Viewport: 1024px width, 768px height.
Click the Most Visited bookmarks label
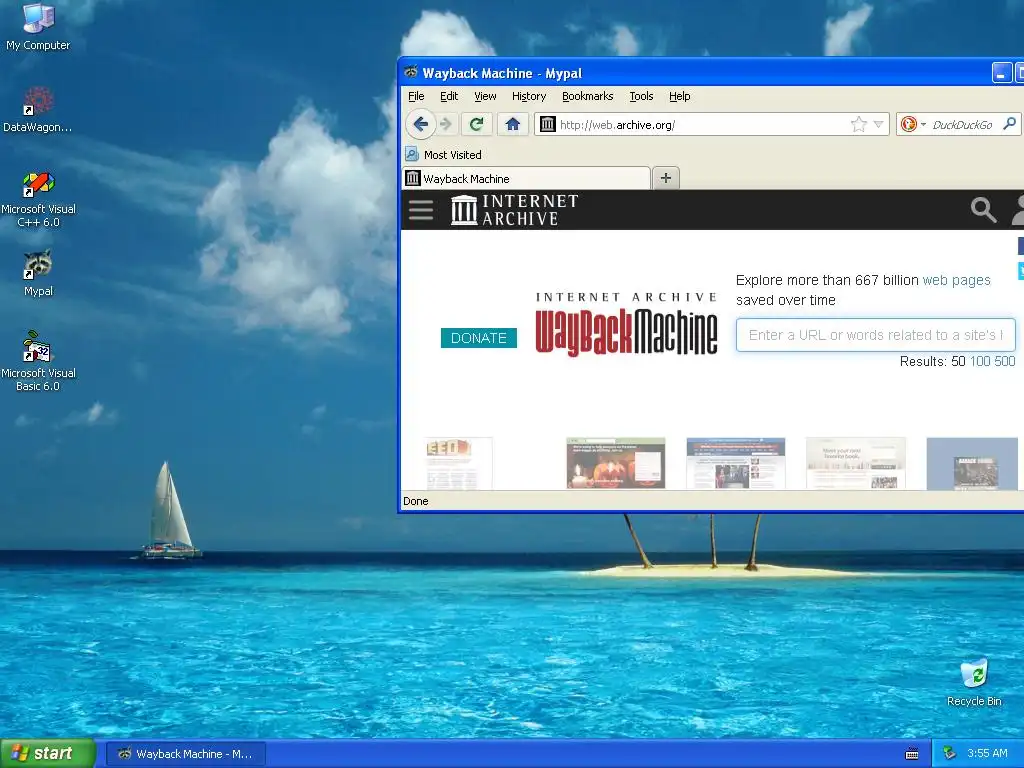click(453, 155)
